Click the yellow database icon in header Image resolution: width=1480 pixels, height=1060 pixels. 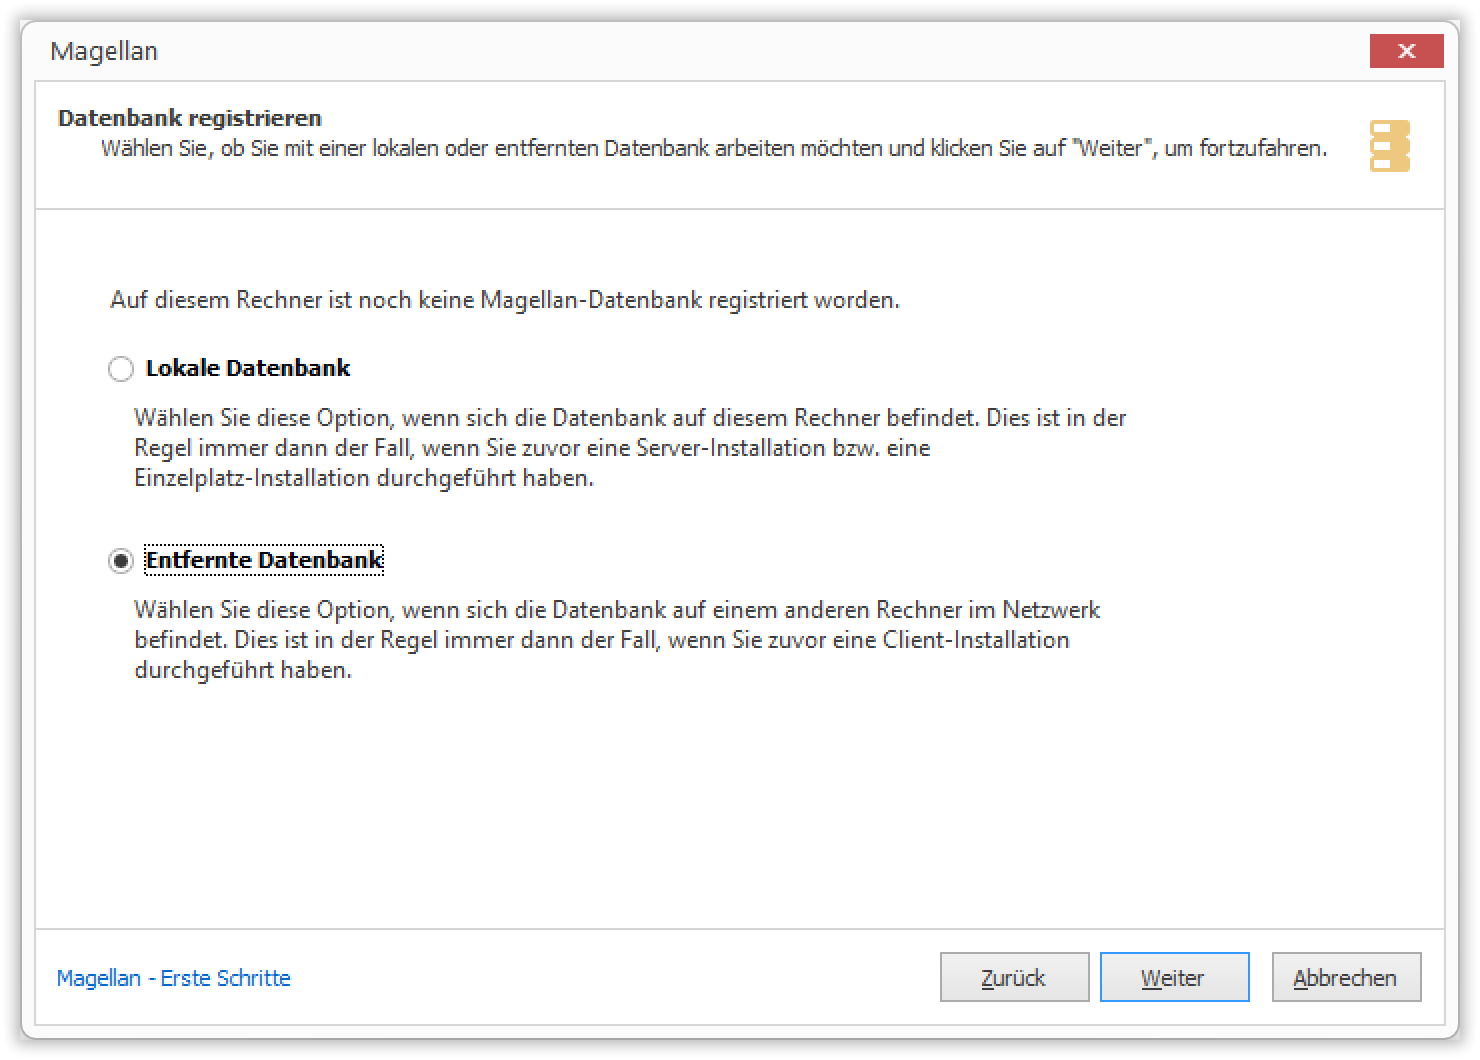coord(1390,146)
